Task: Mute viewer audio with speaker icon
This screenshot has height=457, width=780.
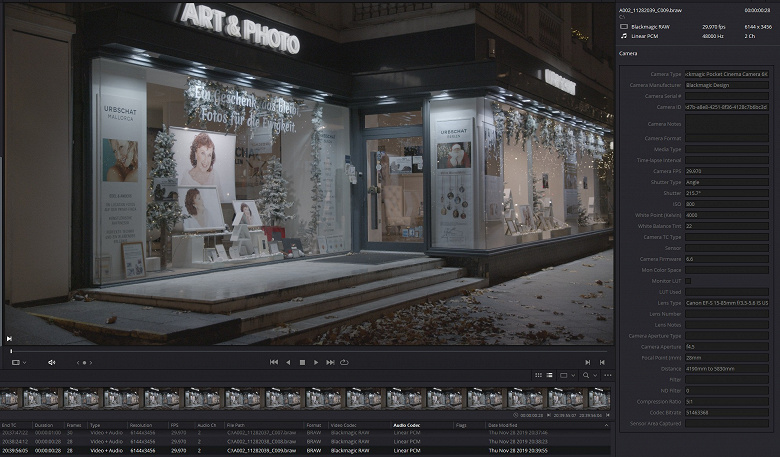Action: [52, 362]
